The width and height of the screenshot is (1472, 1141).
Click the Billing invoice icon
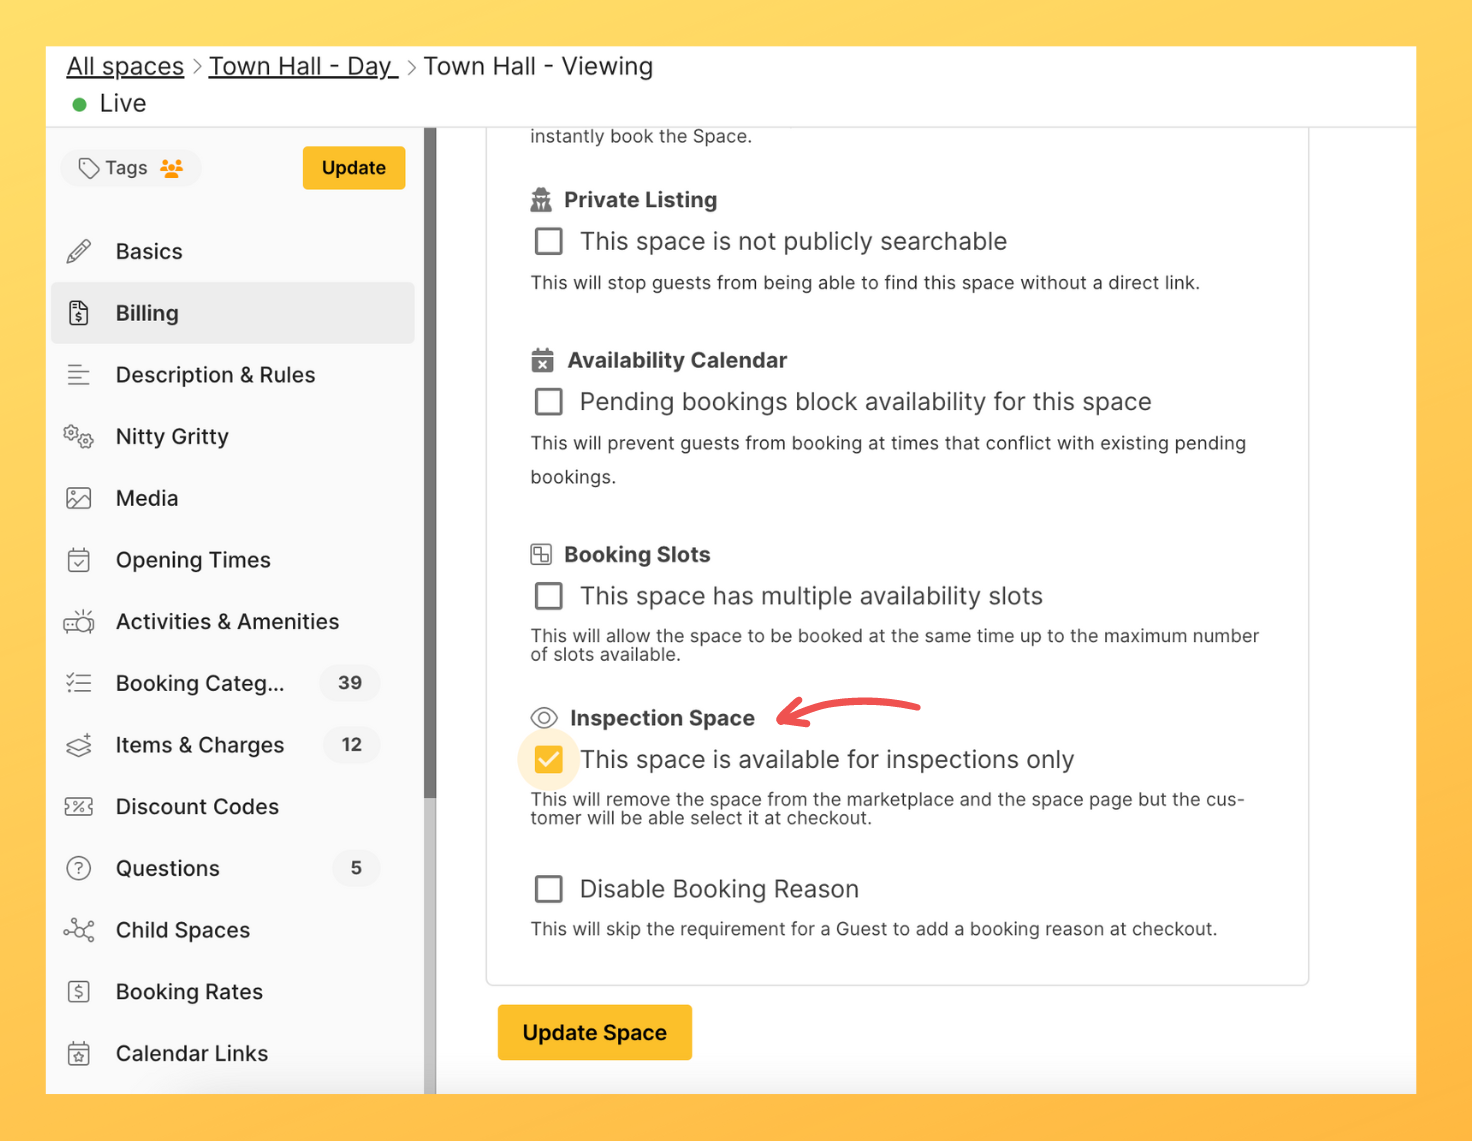(79, 313)
